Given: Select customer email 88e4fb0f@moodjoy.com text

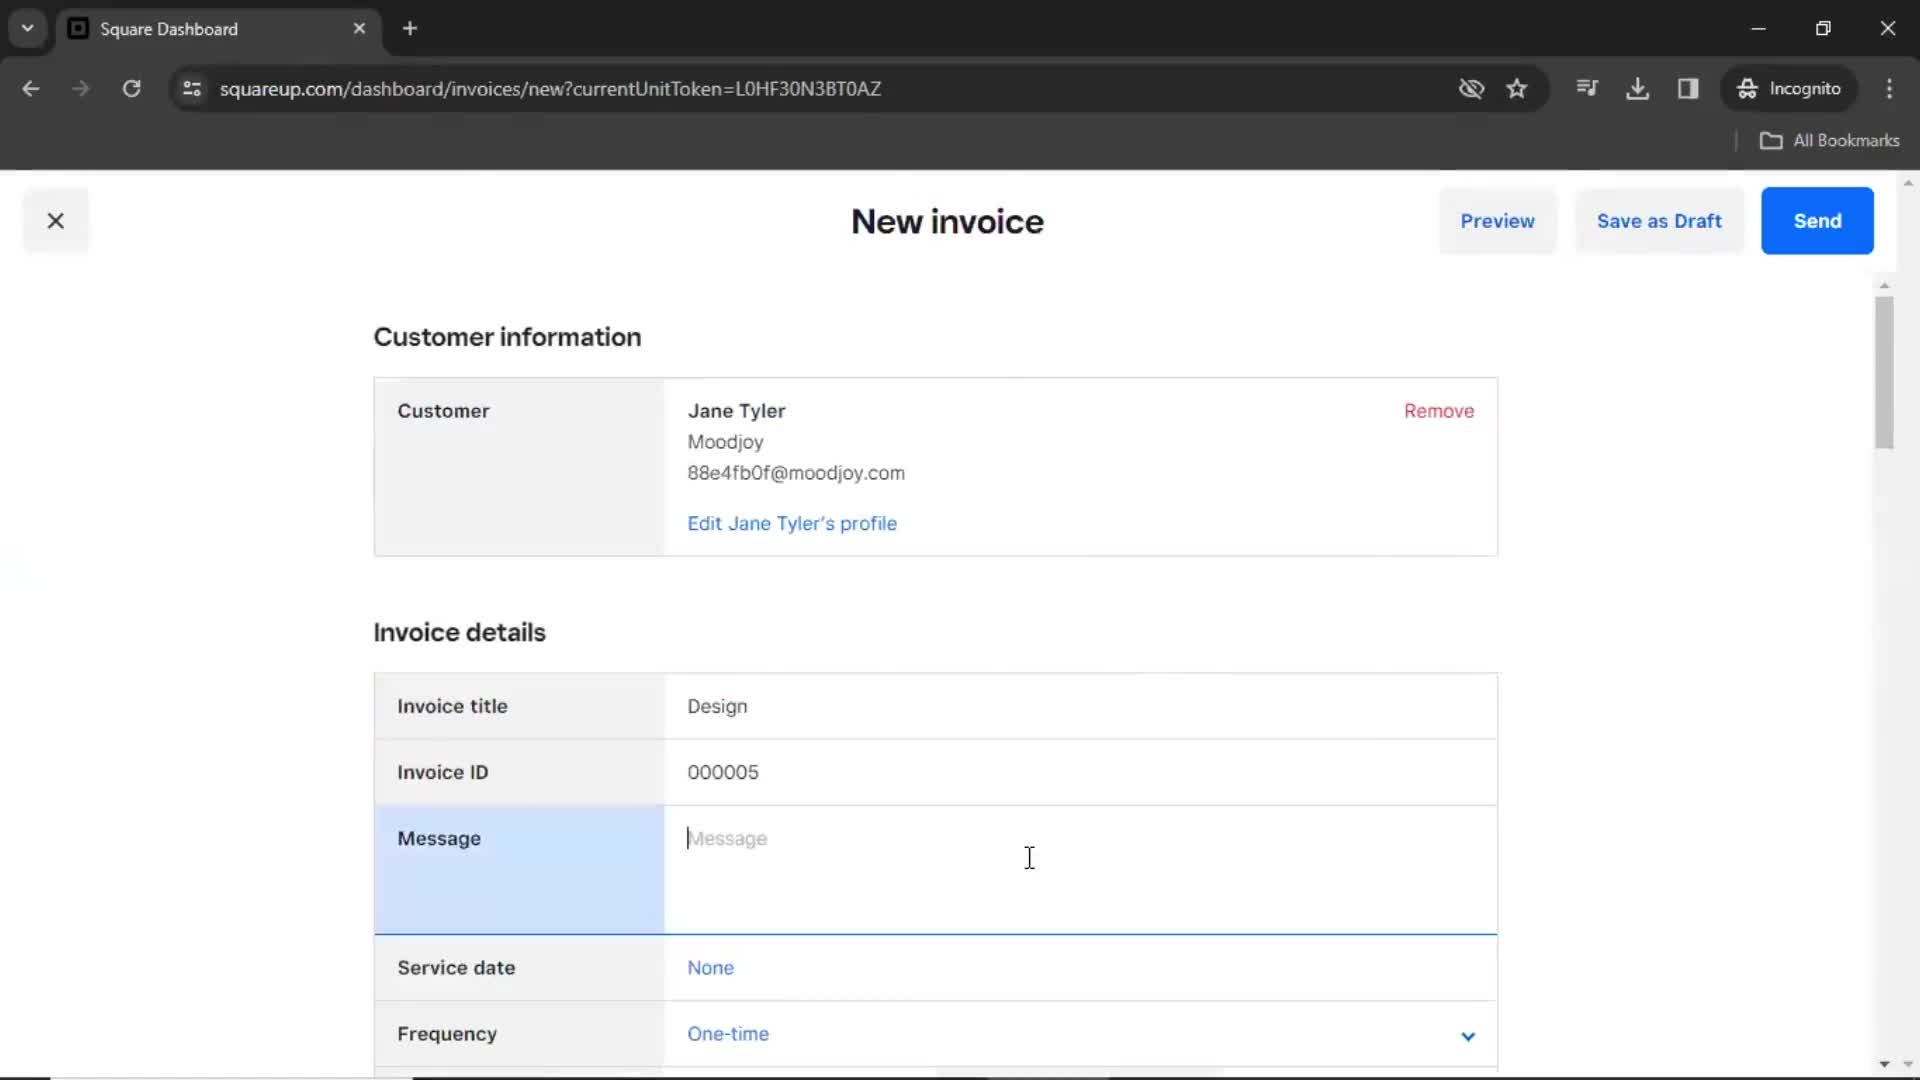Looking at the screenshot, I should [796, 473].
